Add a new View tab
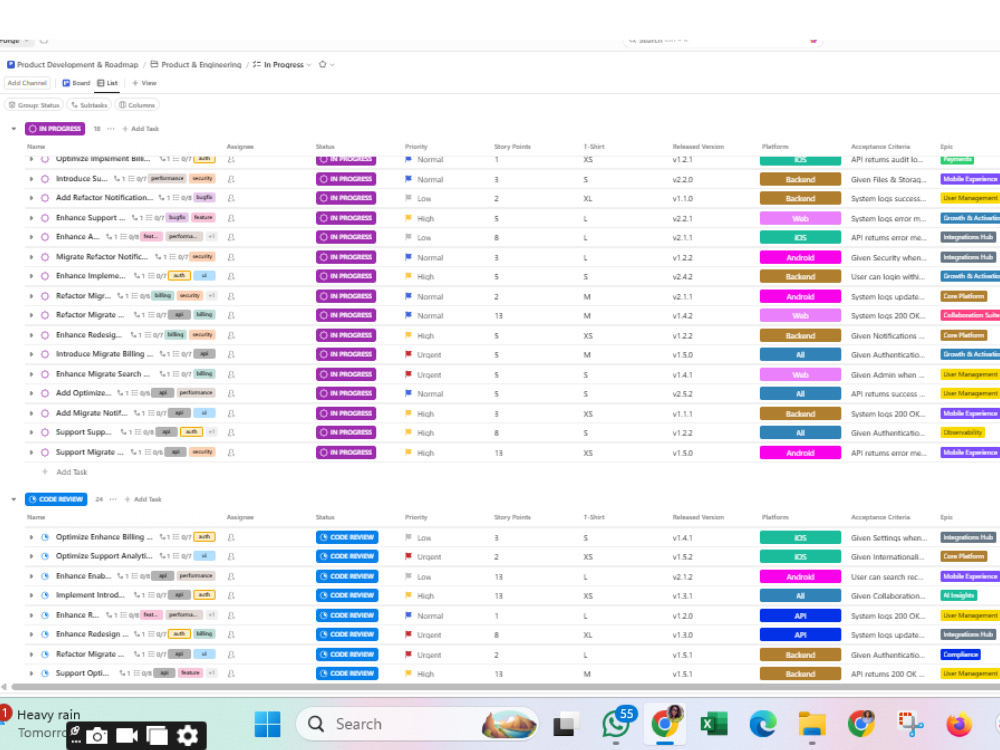This screenshot has height=750, width=1000. [x=144, y=83]
